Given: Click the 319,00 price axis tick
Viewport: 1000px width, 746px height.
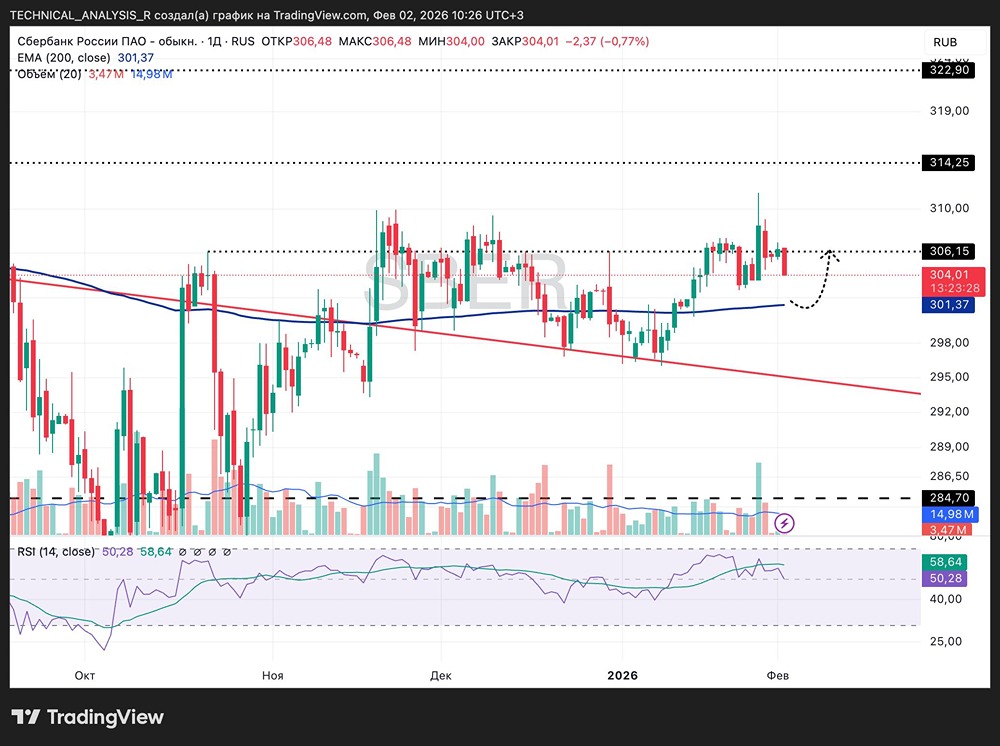Looking at the screenshot, I should [x=950, y=111].
